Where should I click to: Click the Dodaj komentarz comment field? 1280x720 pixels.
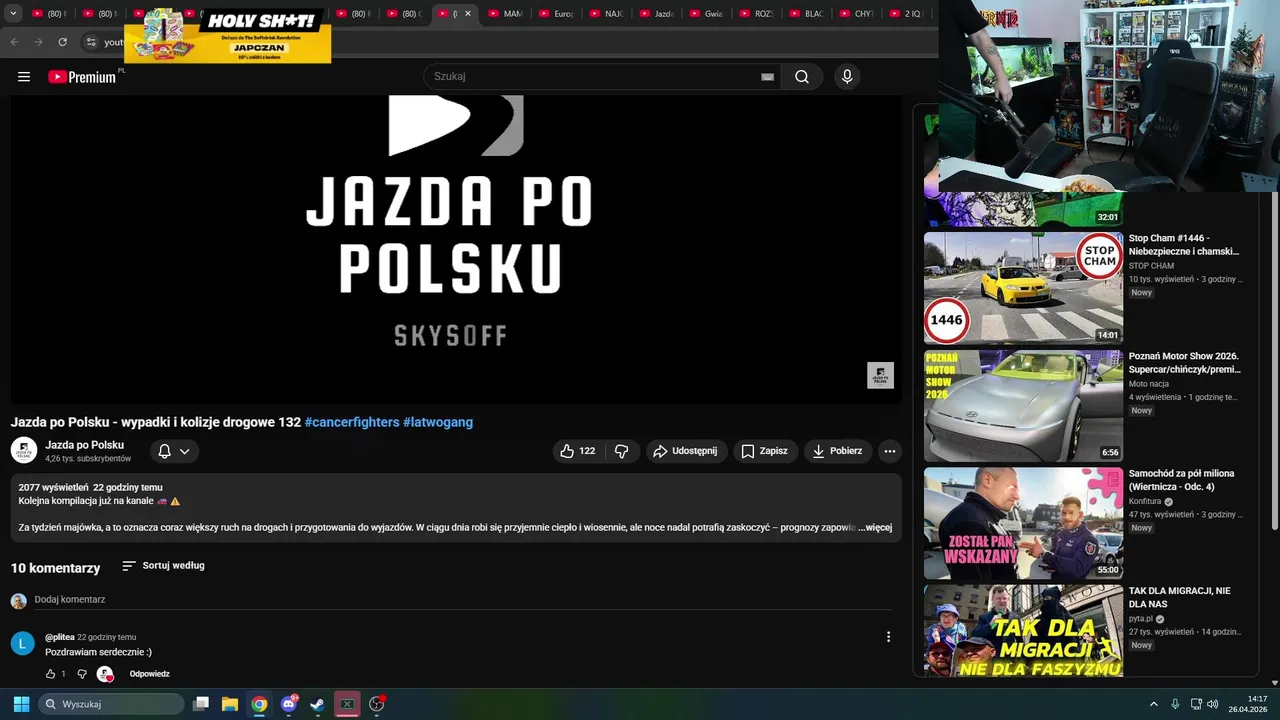click(x=463, y=600)
